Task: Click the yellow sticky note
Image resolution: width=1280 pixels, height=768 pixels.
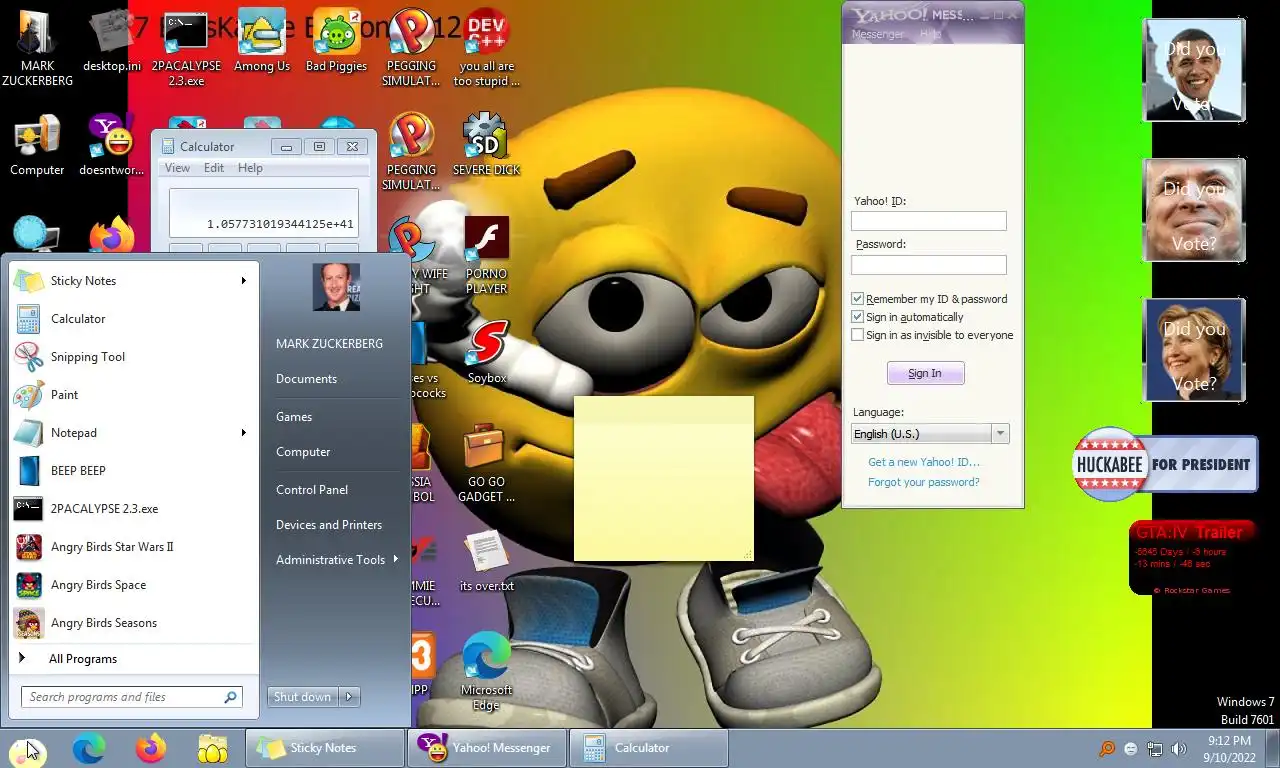Action: click(x=664, y=479)
